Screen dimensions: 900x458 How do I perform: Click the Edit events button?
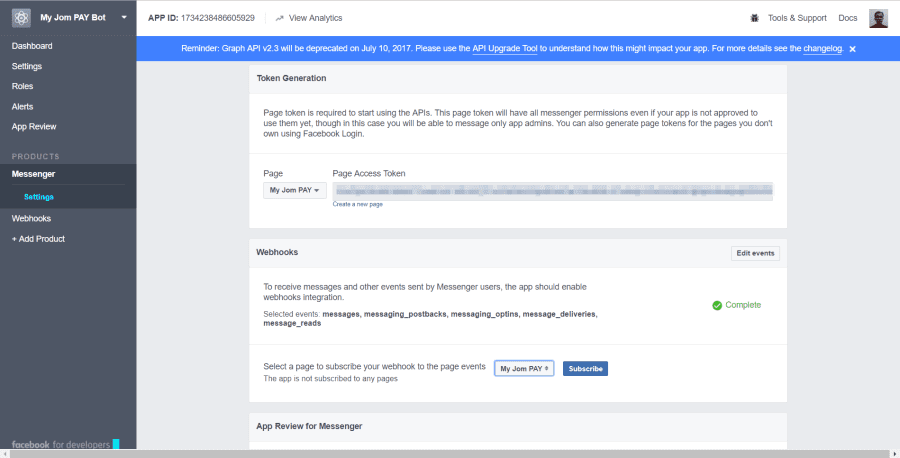[x=755, y=253]
